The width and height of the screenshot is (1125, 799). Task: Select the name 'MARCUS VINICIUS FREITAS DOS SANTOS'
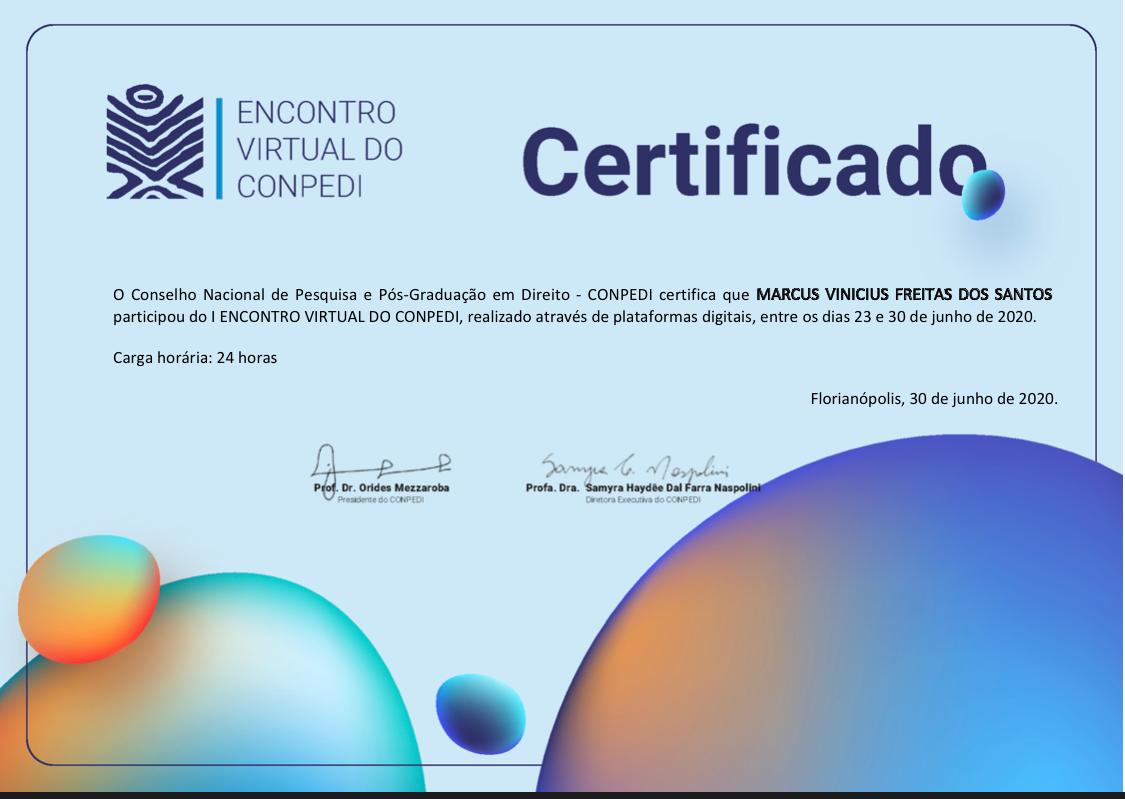coord(904,294)
